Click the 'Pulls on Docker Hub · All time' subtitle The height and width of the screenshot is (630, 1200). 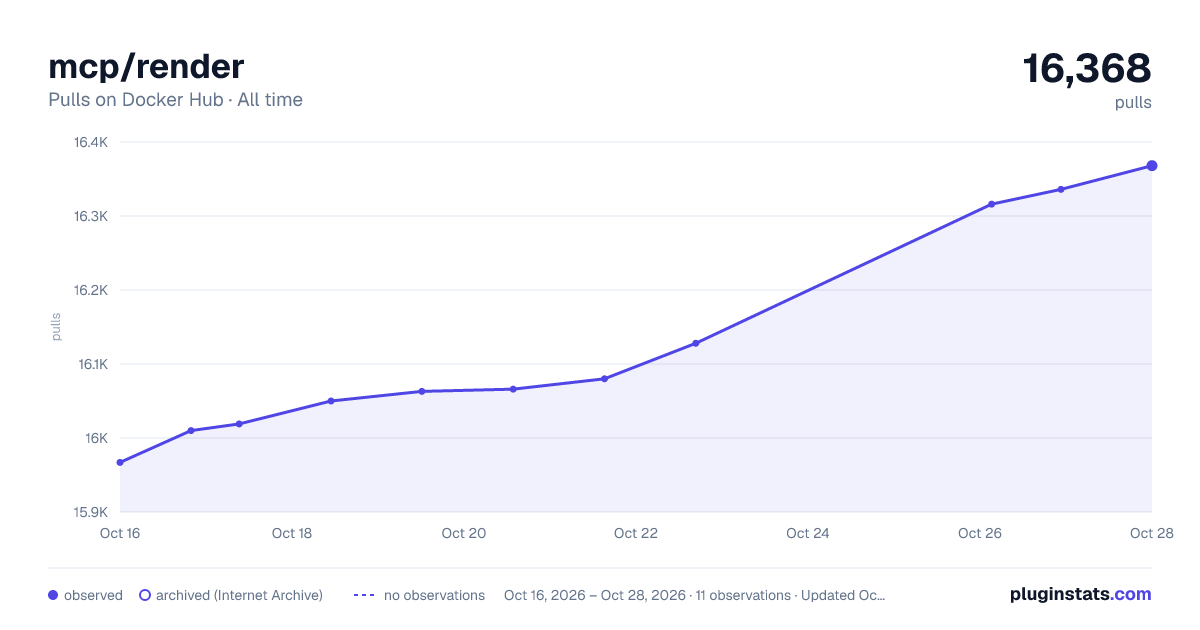pos(175,100)
